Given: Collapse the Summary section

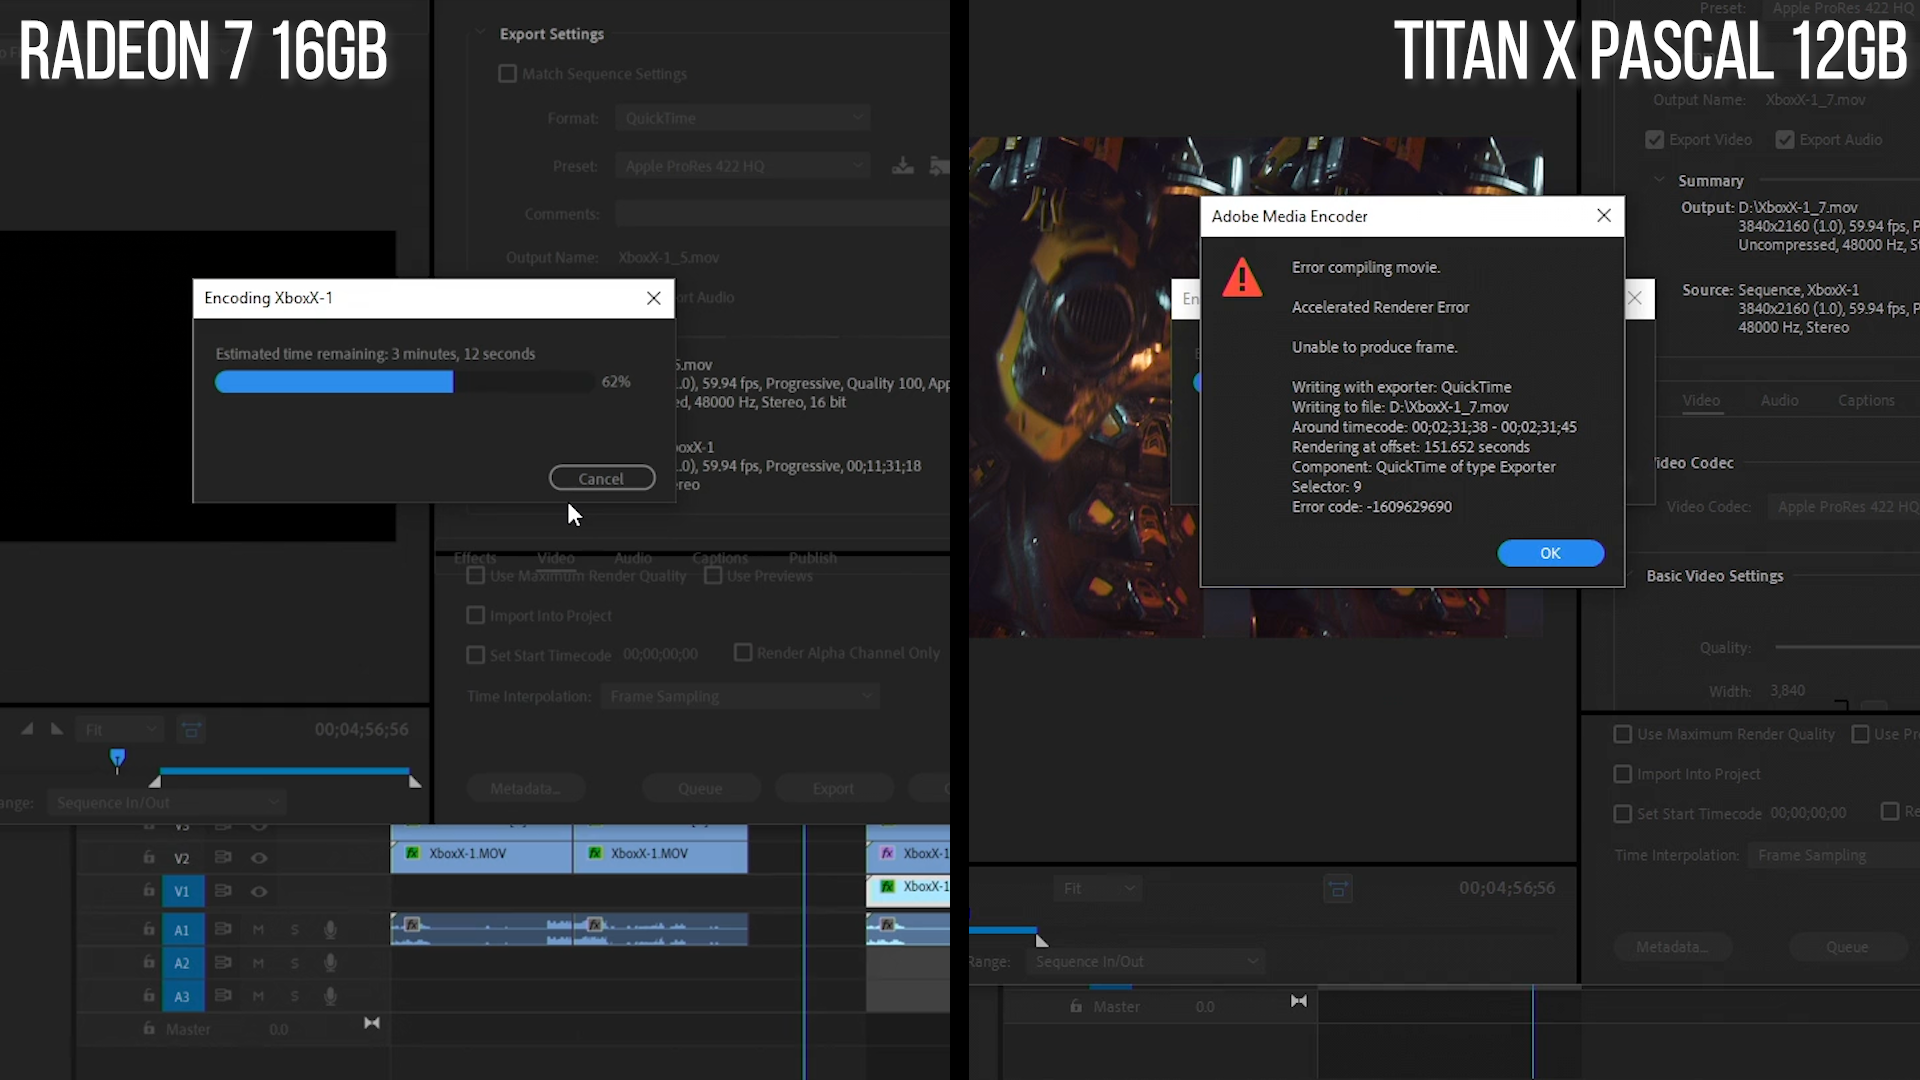Looking at the screenshot, I should point(1659,180).
